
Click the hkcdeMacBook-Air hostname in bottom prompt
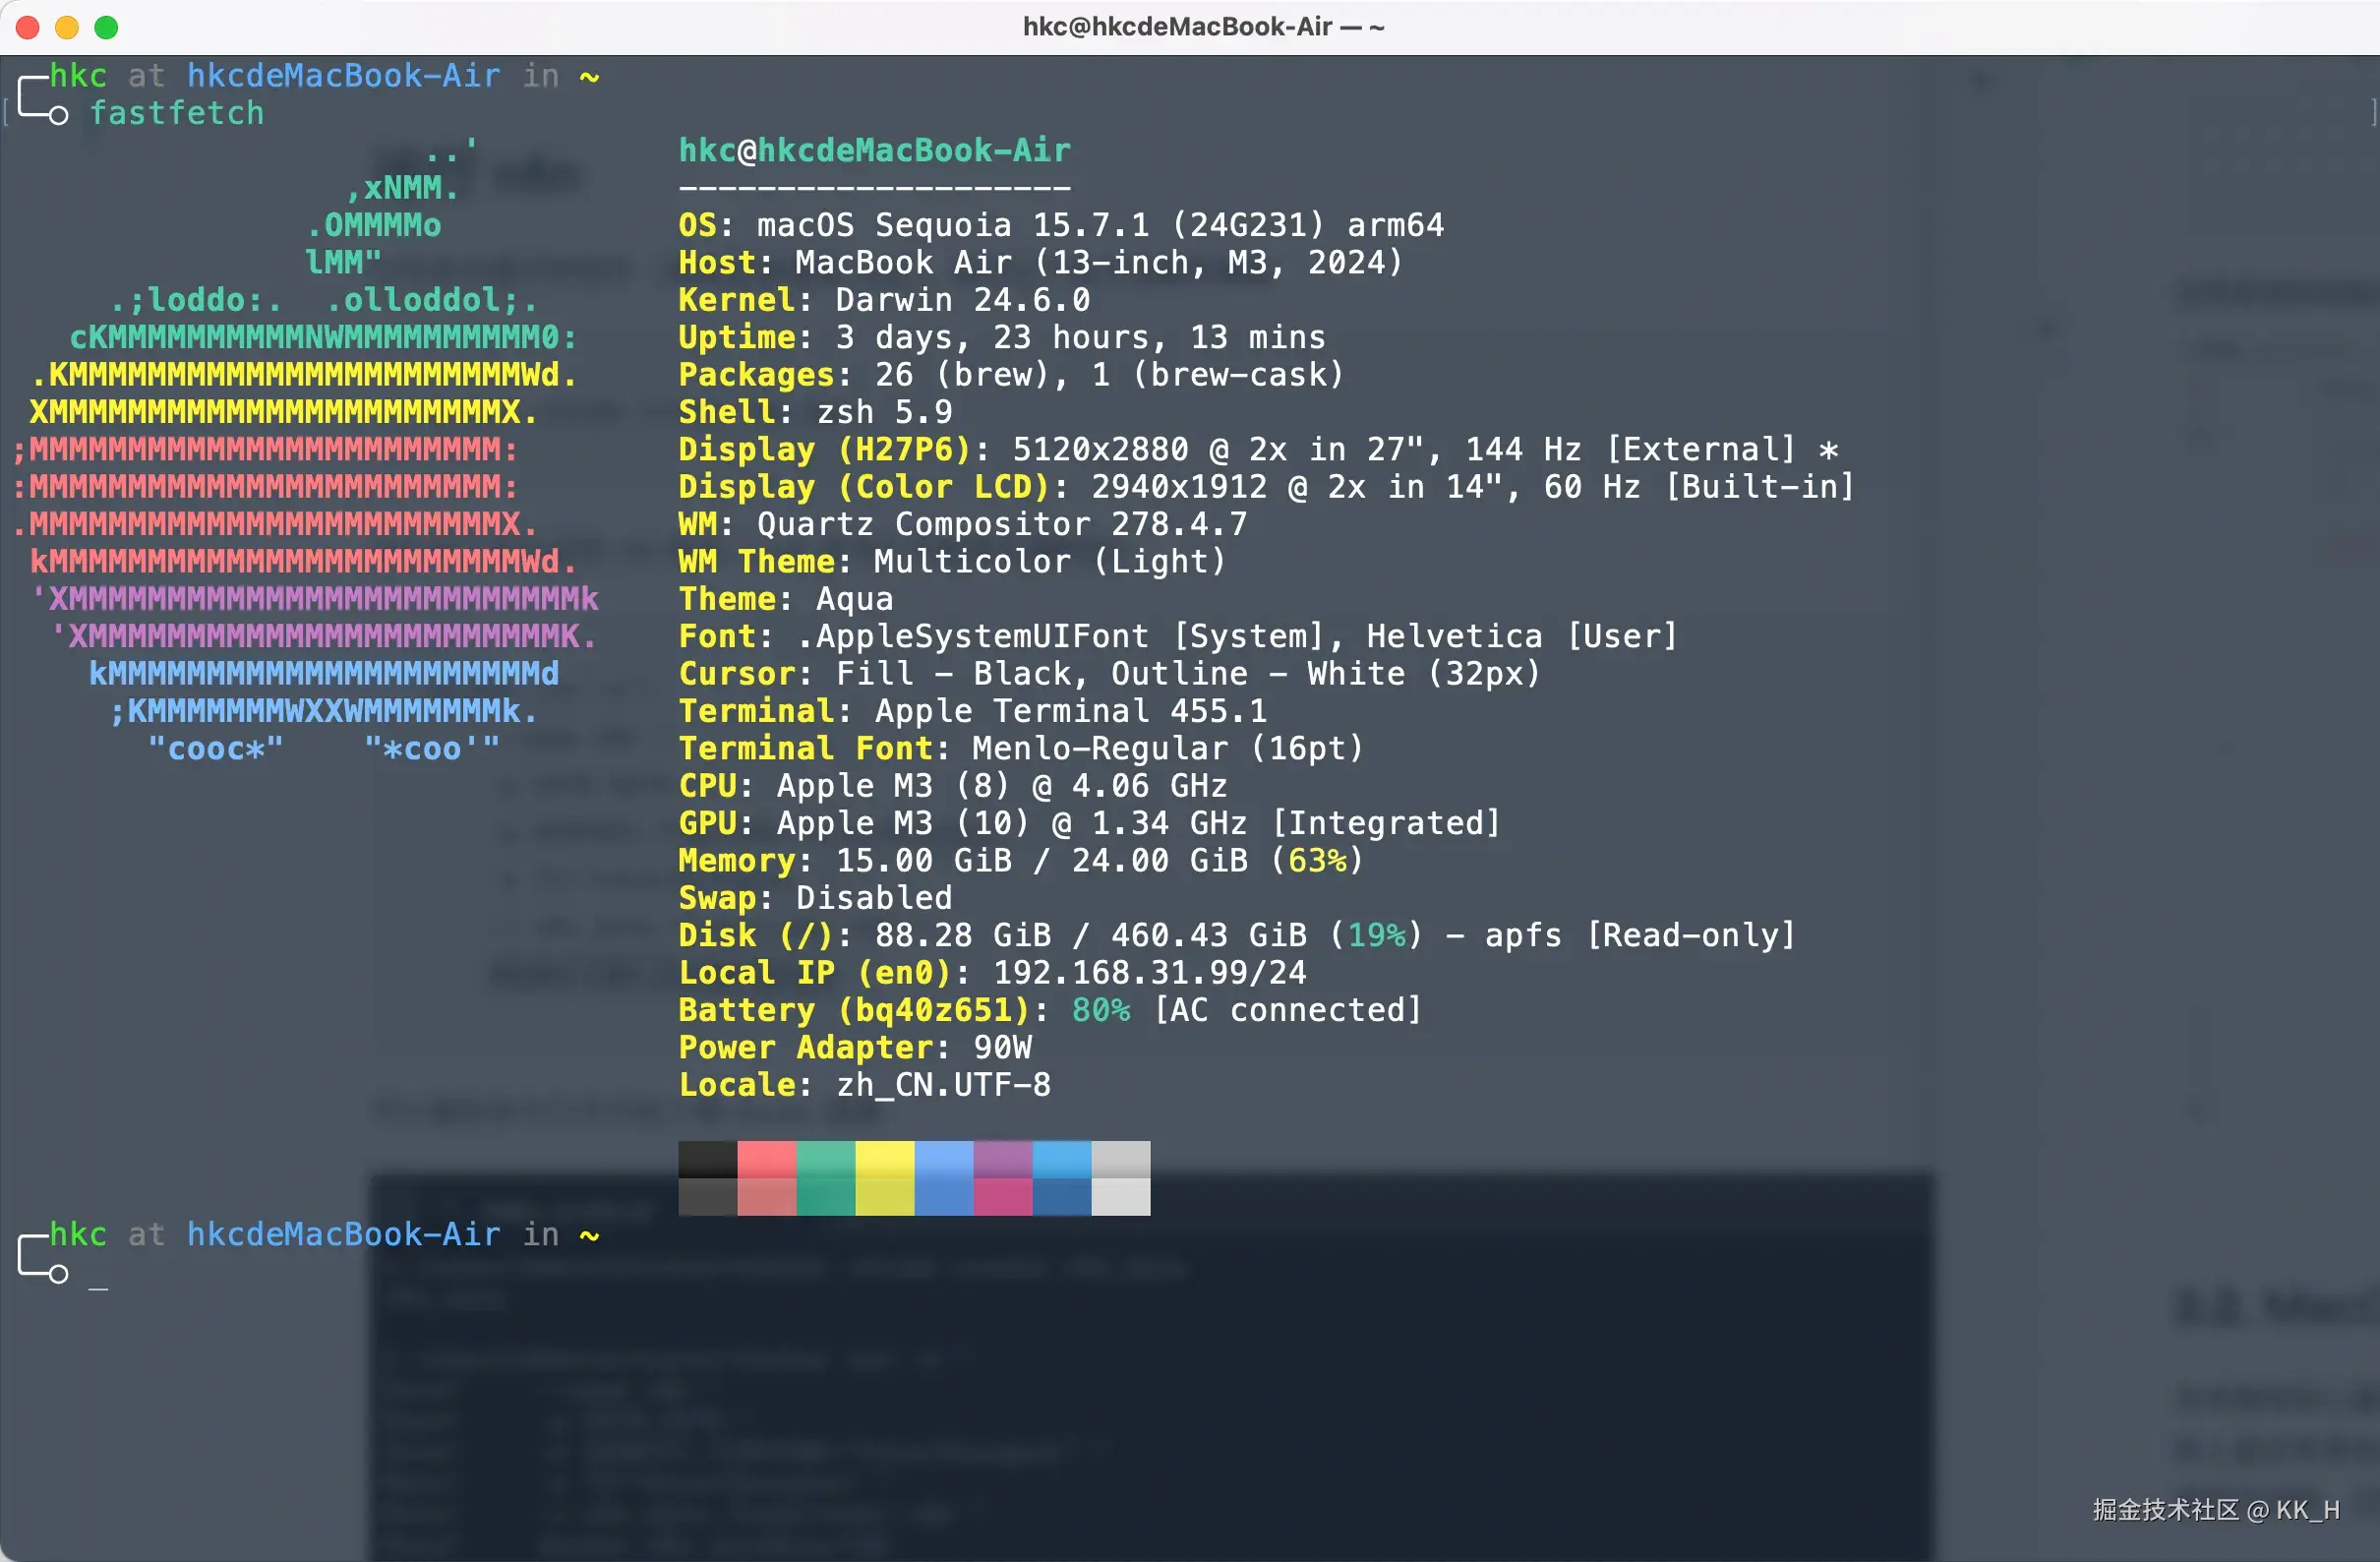(343, 1235)
